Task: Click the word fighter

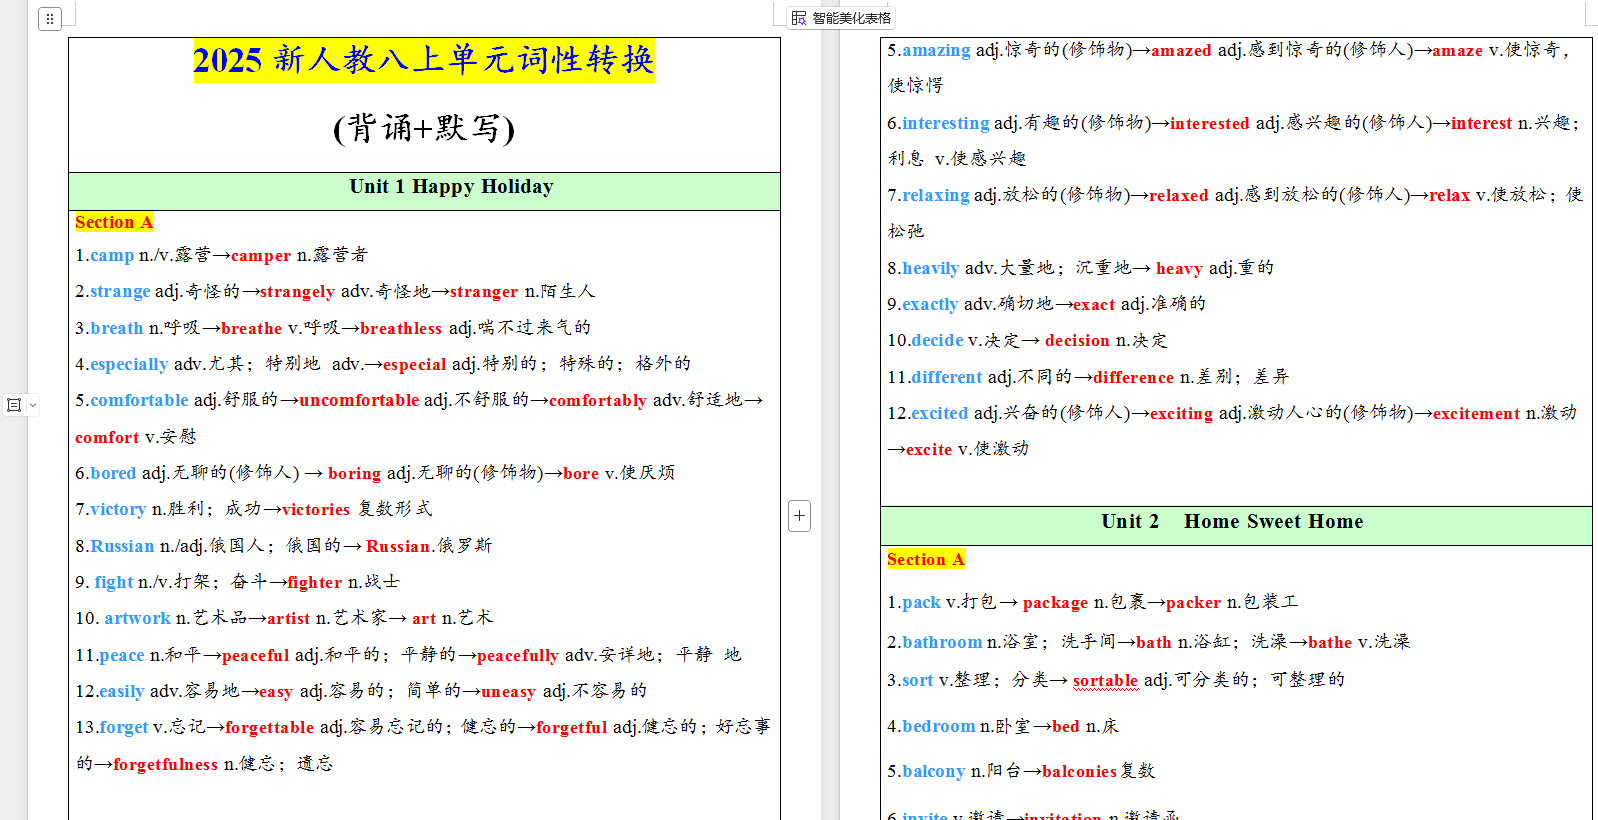Action: (315, 583)
